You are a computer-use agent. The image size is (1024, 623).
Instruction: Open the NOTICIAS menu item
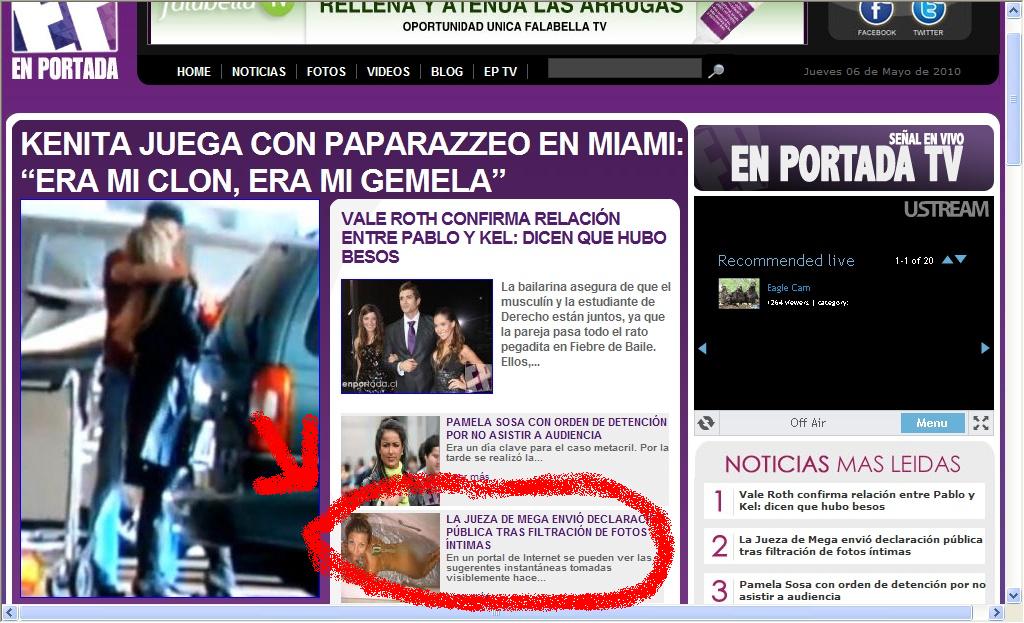point(259,71)
